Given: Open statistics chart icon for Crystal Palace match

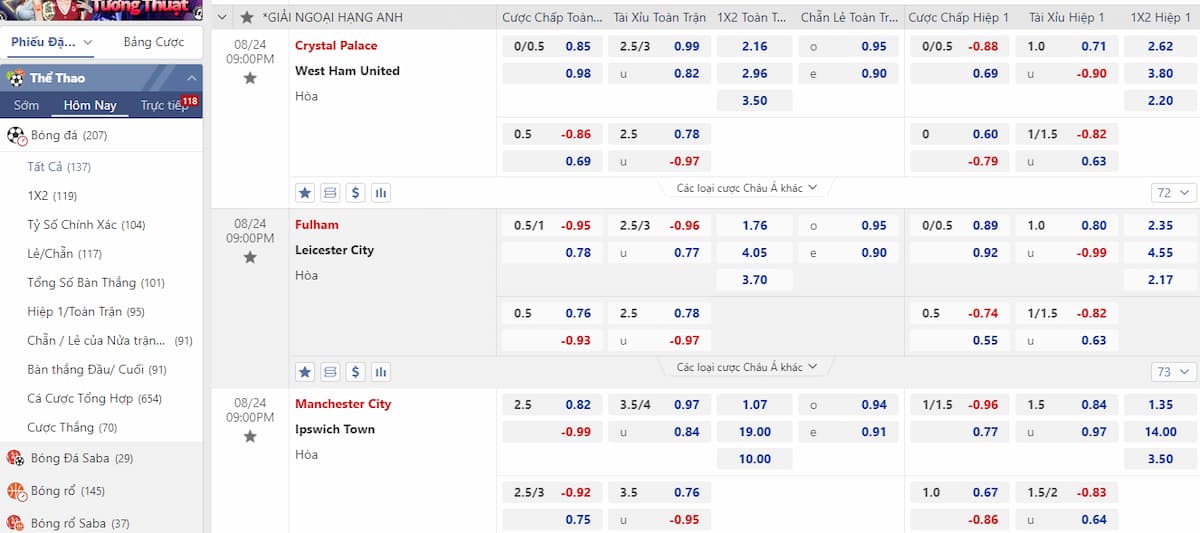Looking at the screenshot, I should (380, 193).
